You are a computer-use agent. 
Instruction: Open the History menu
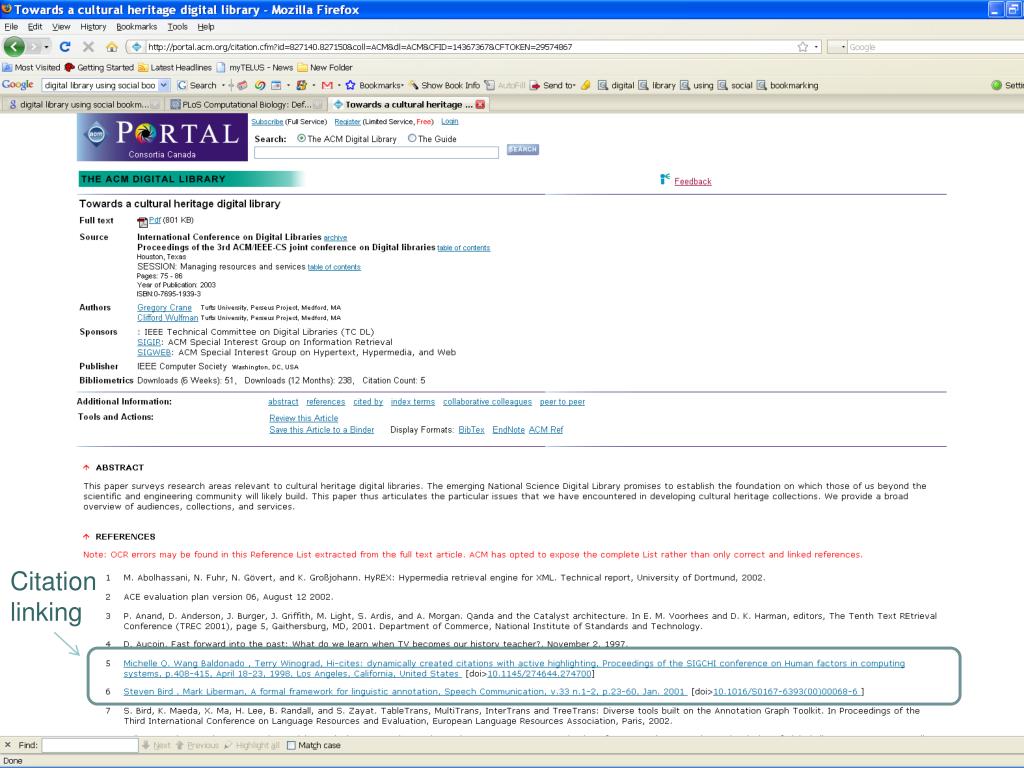click(x=93, y=27)
